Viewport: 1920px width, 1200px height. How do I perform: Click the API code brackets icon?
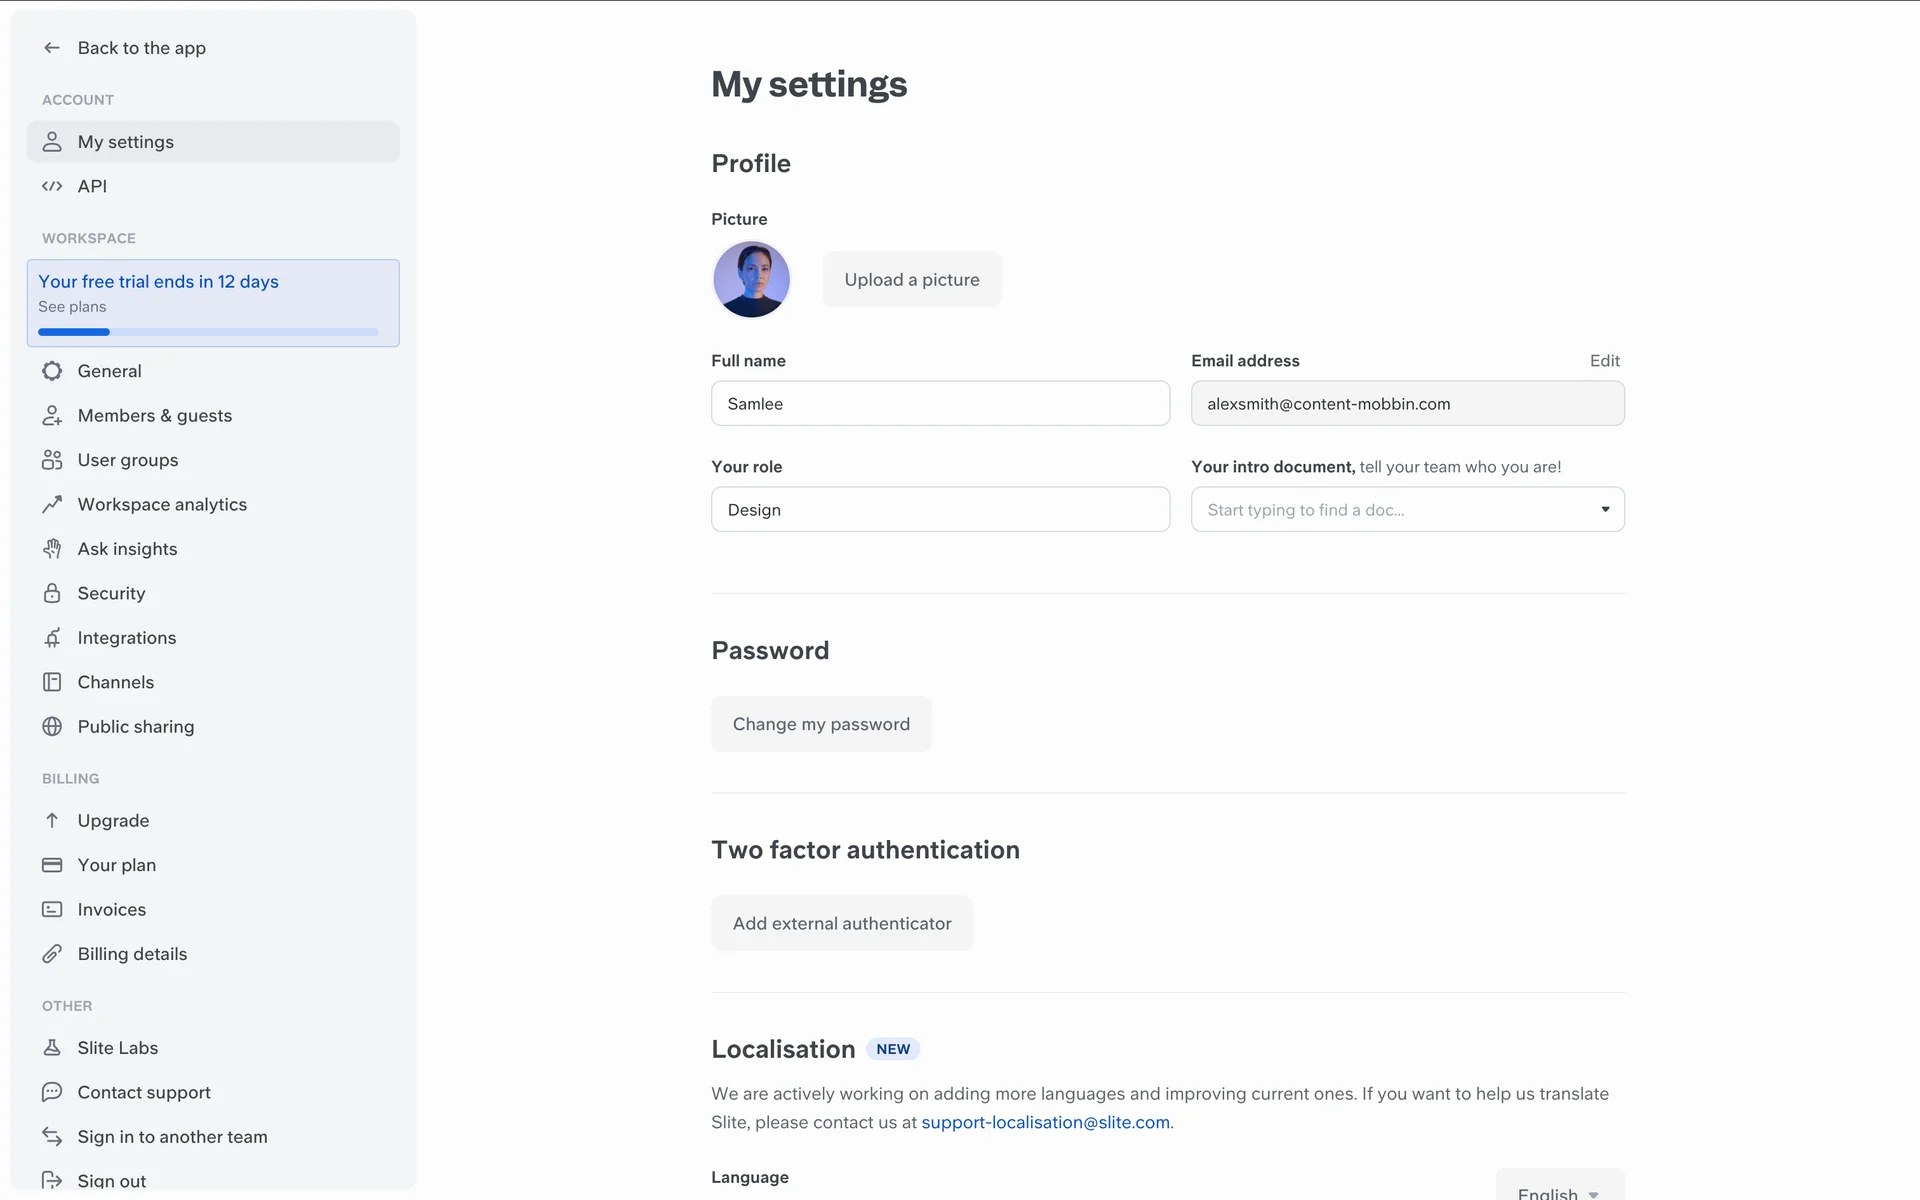coord(52,186)
